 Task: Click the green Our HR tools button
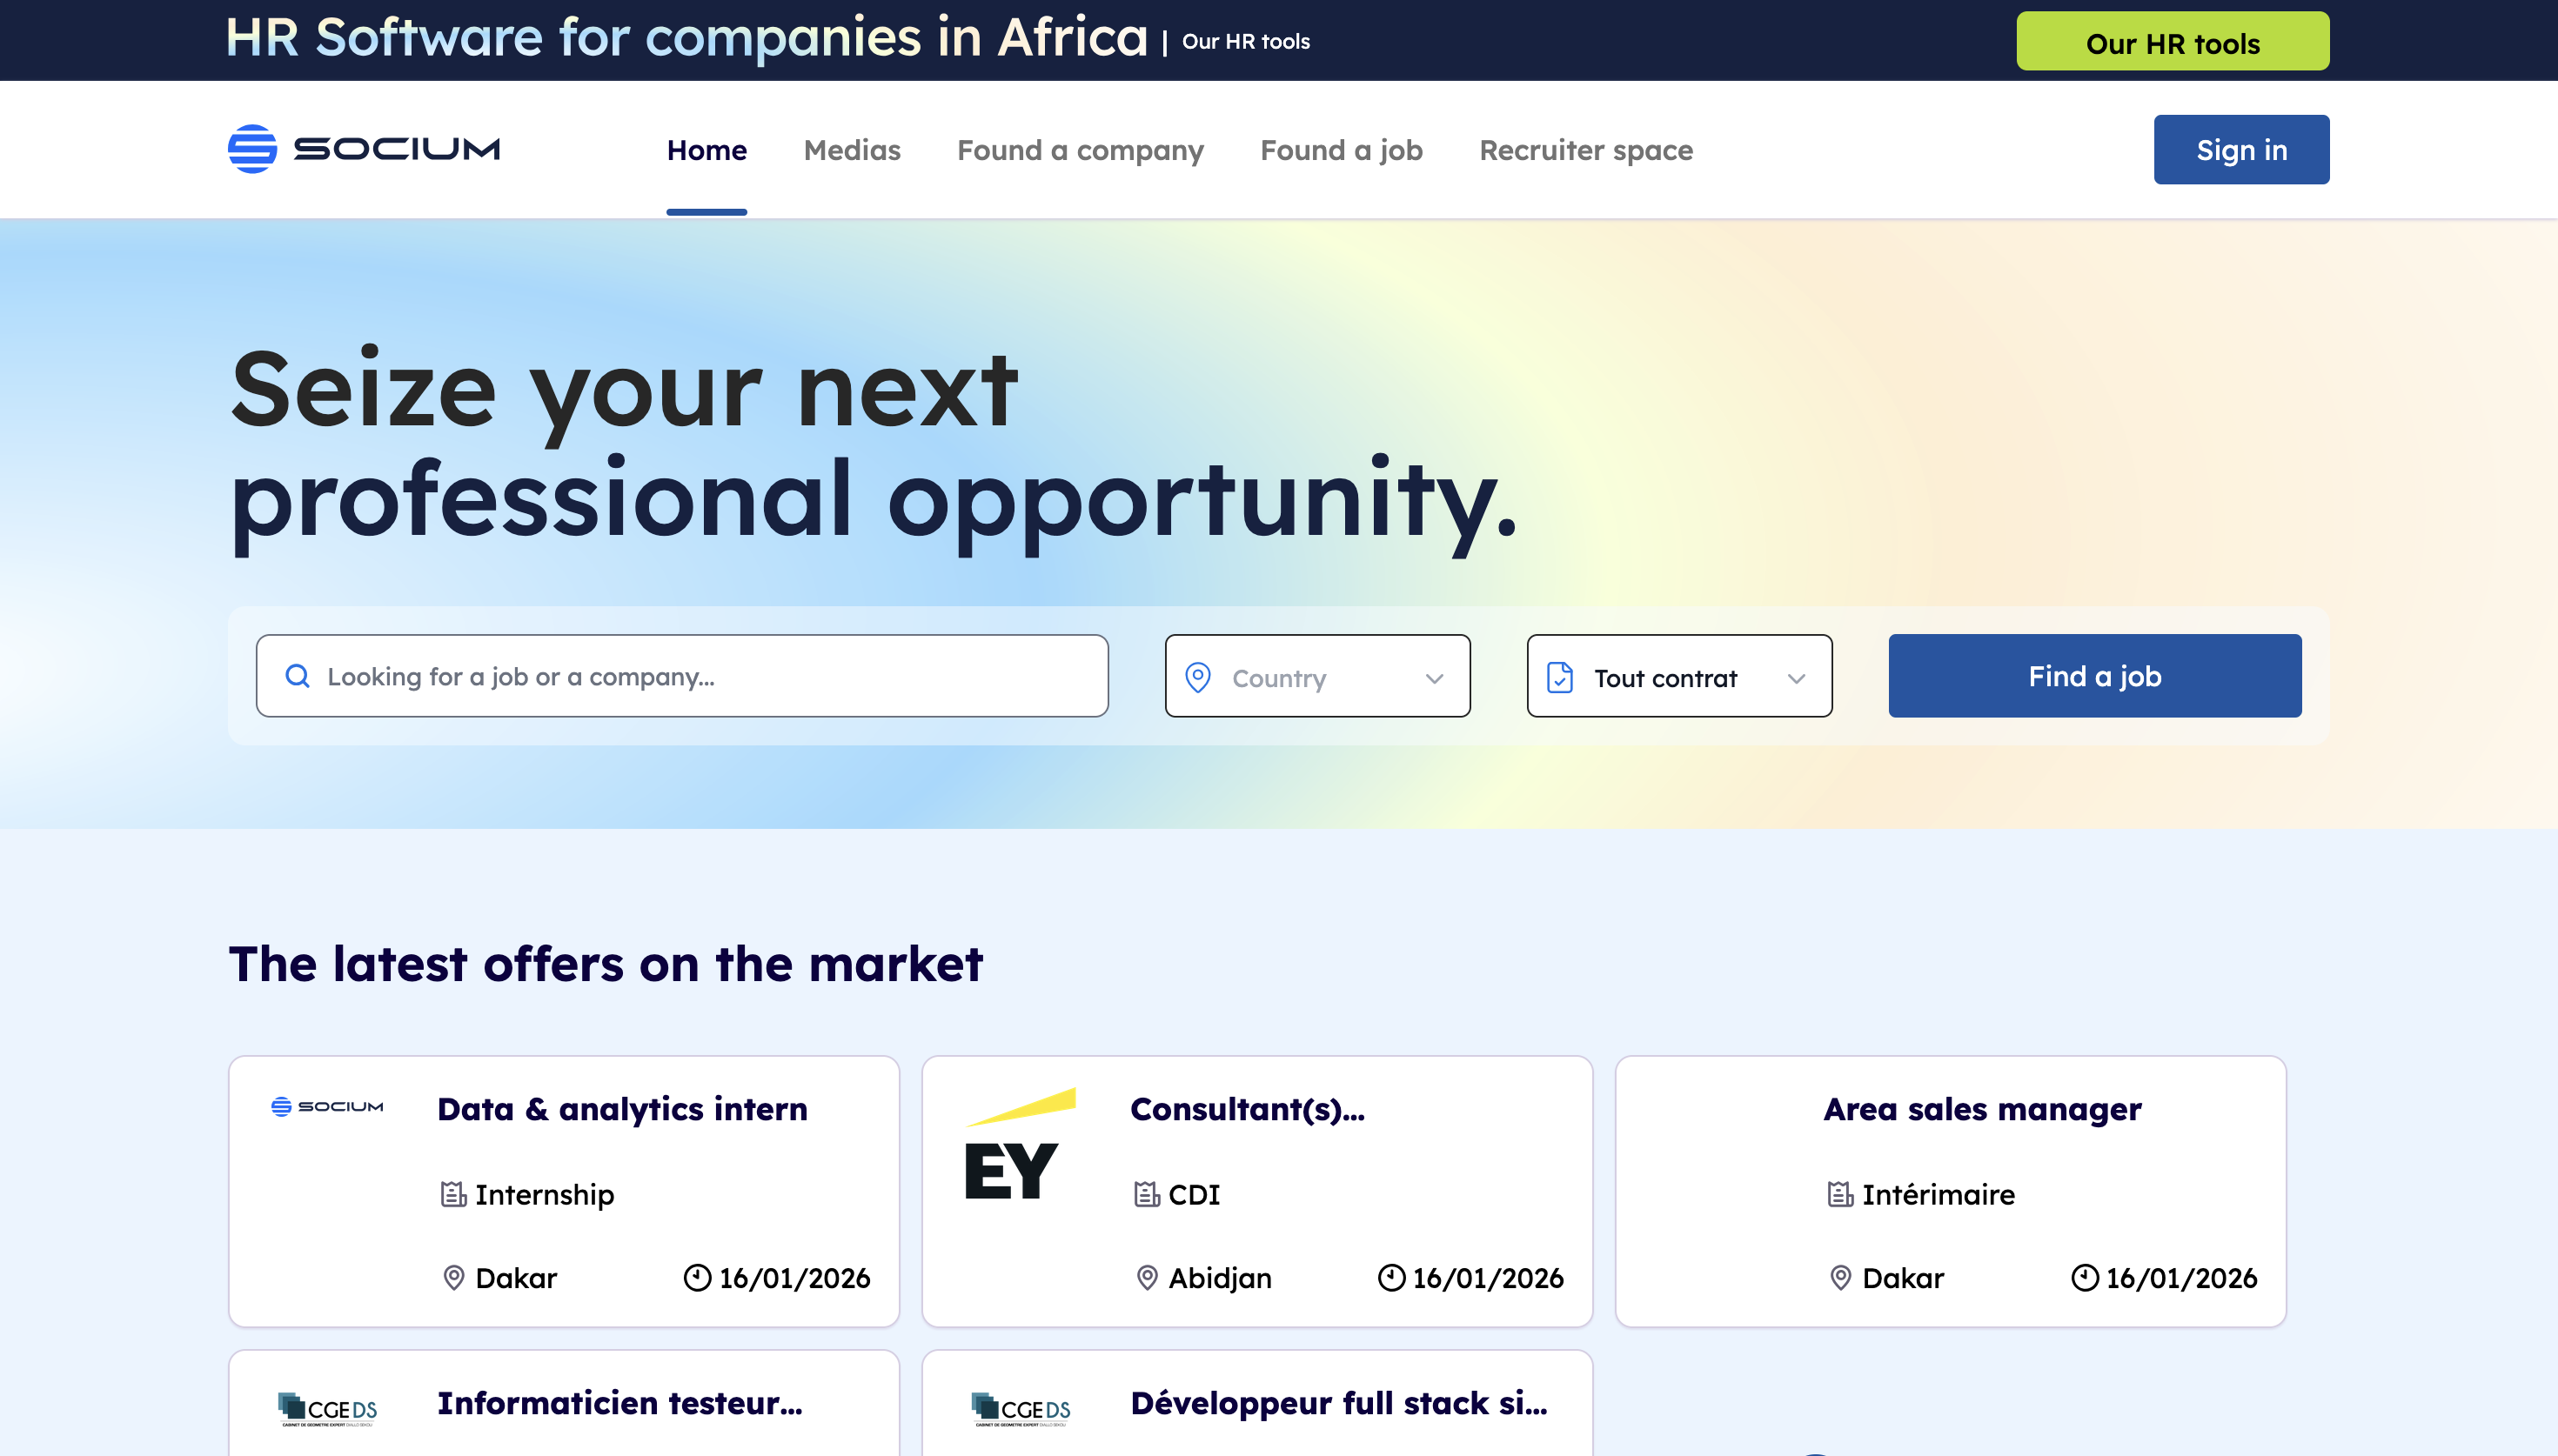(2172, 42)
